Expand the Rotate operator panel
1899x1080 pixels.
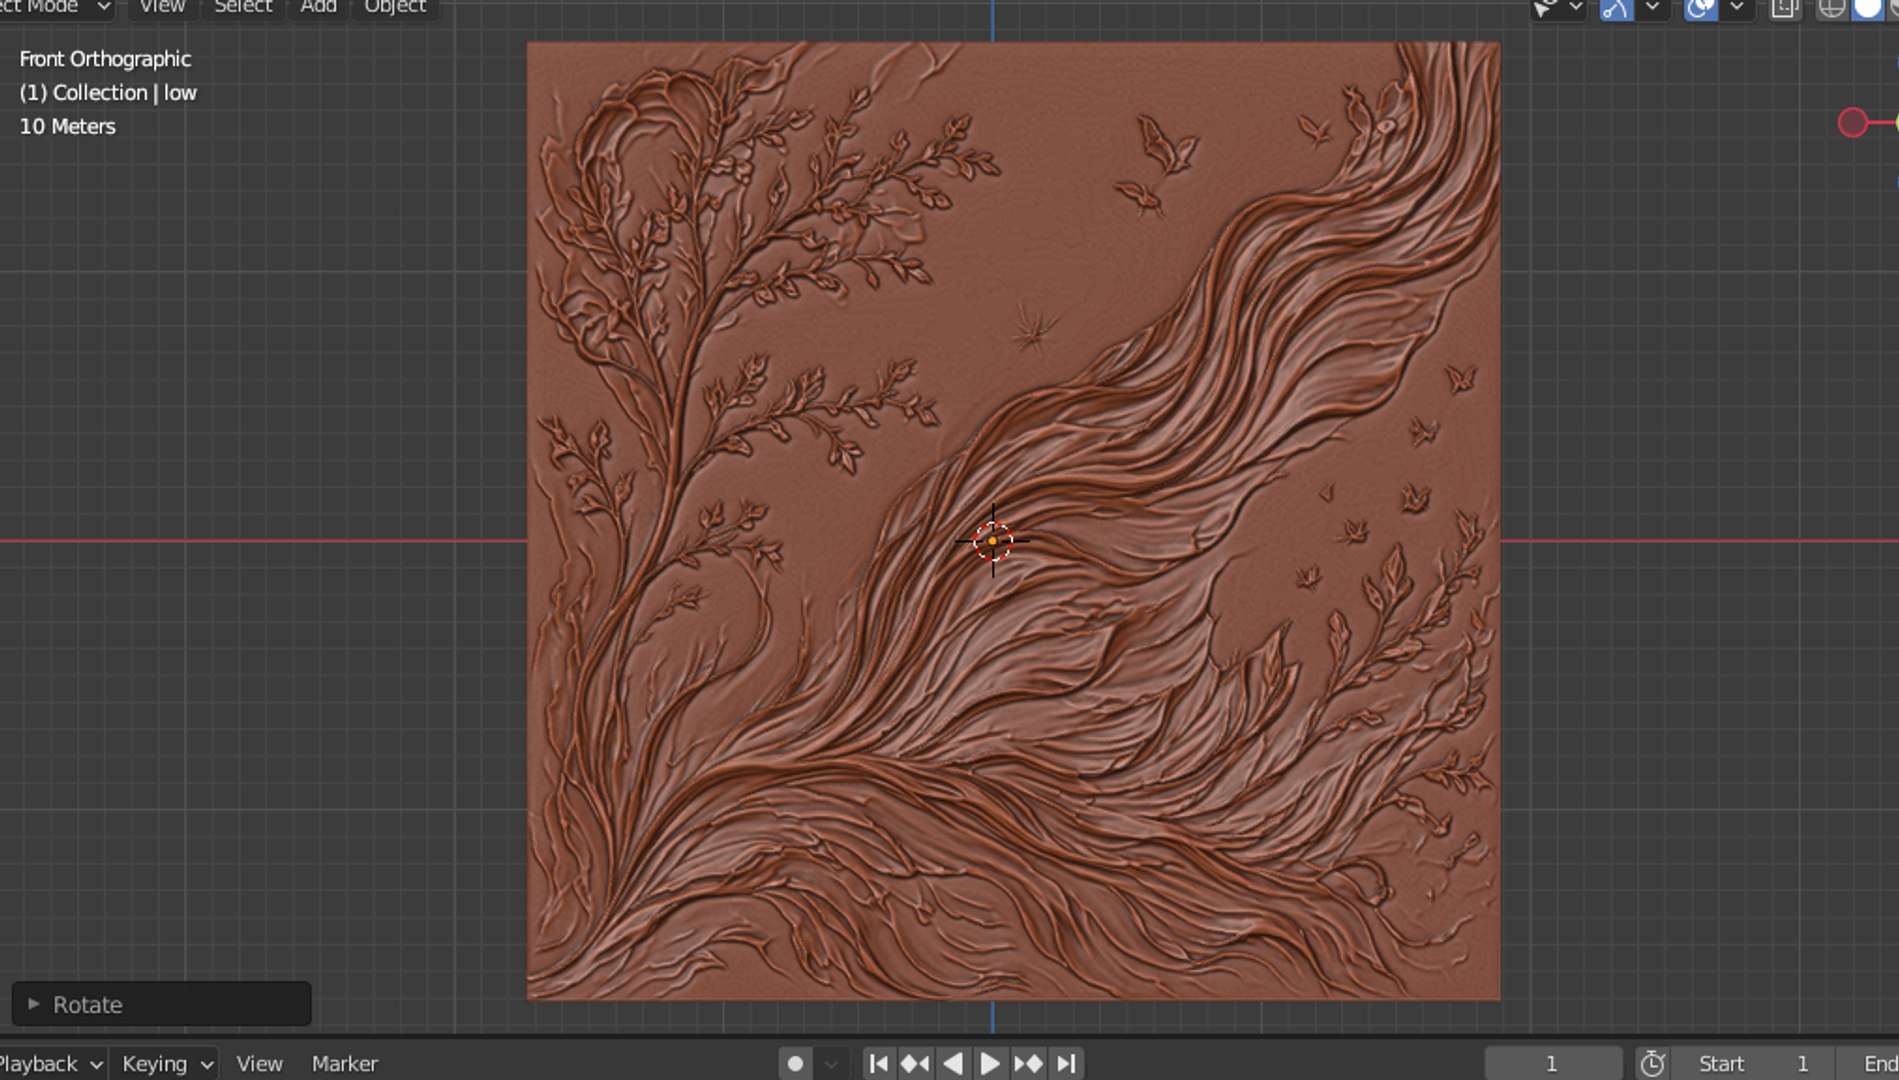pyautogui.click(x=161, y=1004)
